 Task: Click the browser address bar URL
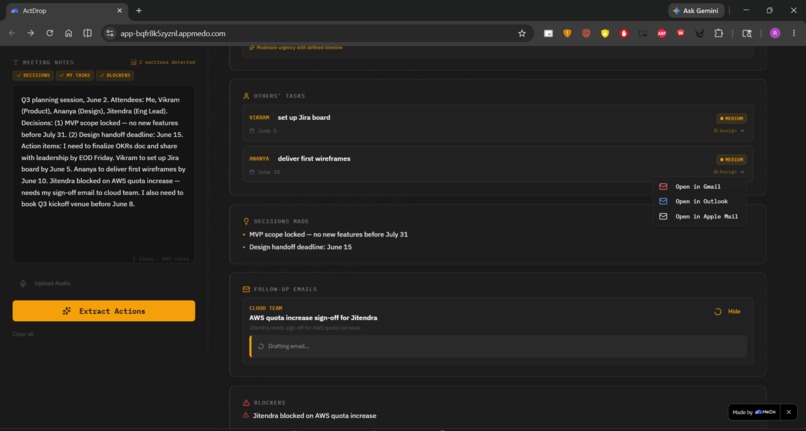tap(173, 33)
